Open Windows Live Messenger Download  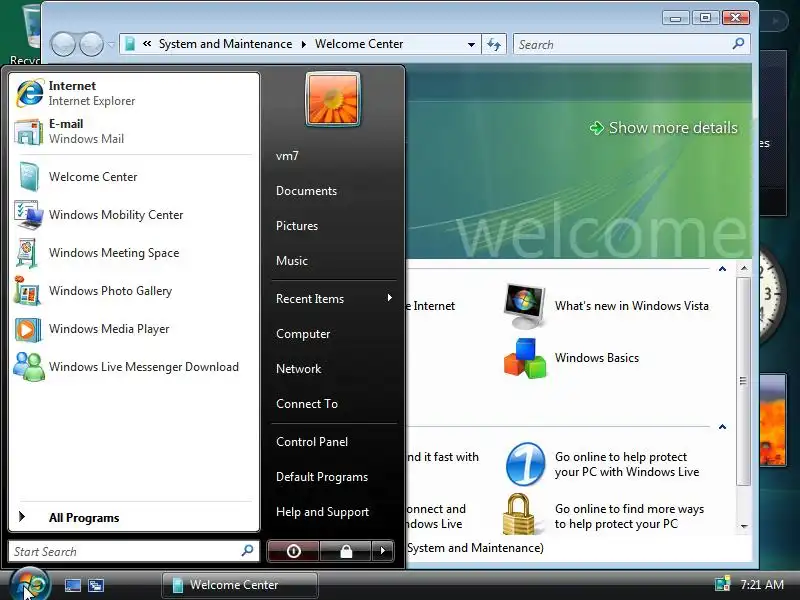pos(134,367)
